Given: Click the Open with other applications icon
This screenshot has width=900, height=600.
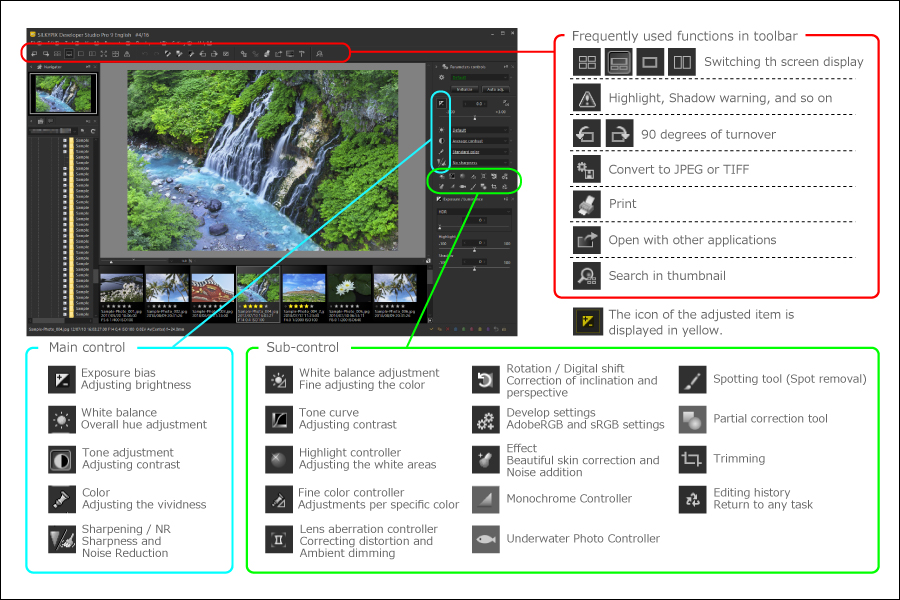Looking at the screenshot, I should (587, 240).
